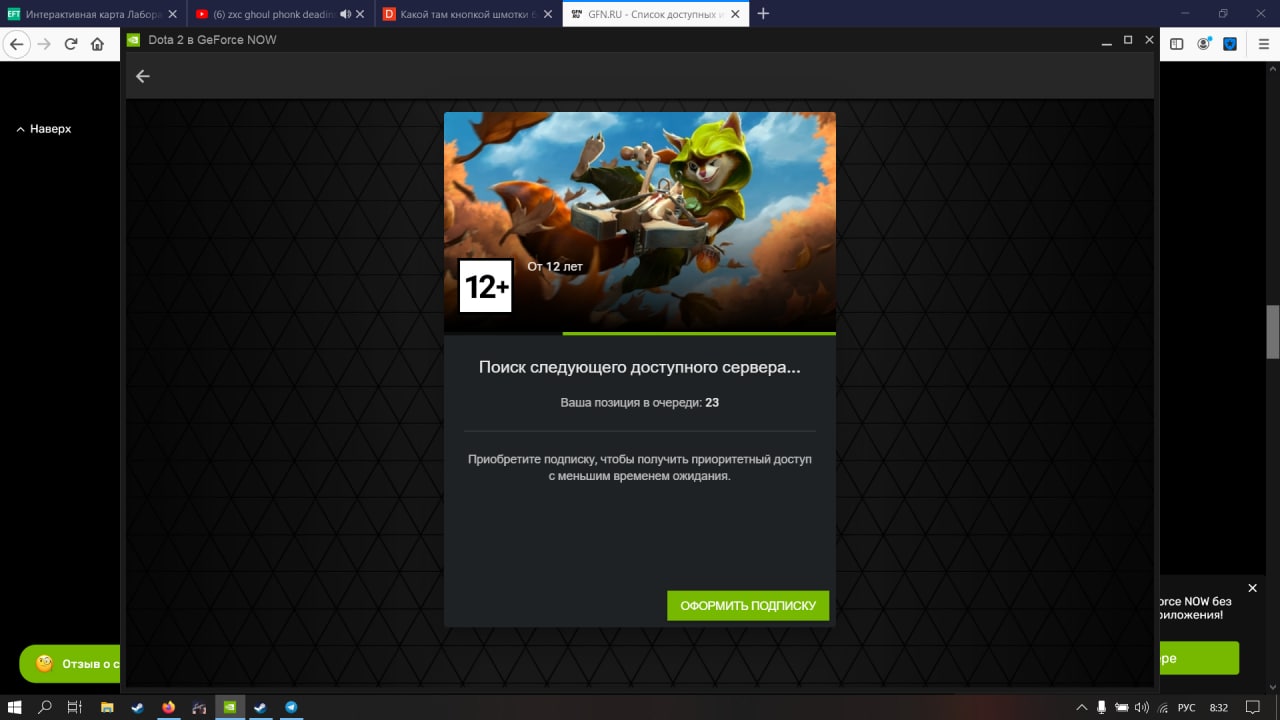Open the Windows Start menu
This screenshot has height=720, width=1280.
(x=15, y=707)
